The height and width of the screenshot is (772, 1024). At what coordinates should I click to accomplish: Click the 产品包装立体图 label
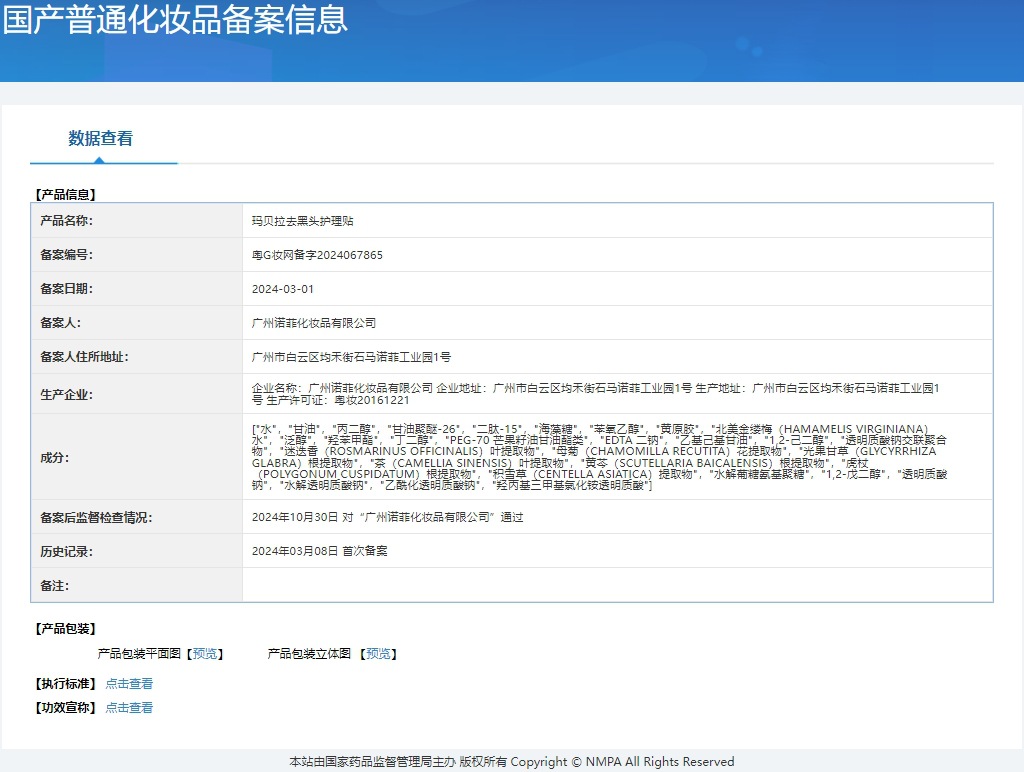pyautogui.click(x=309, y=654)
